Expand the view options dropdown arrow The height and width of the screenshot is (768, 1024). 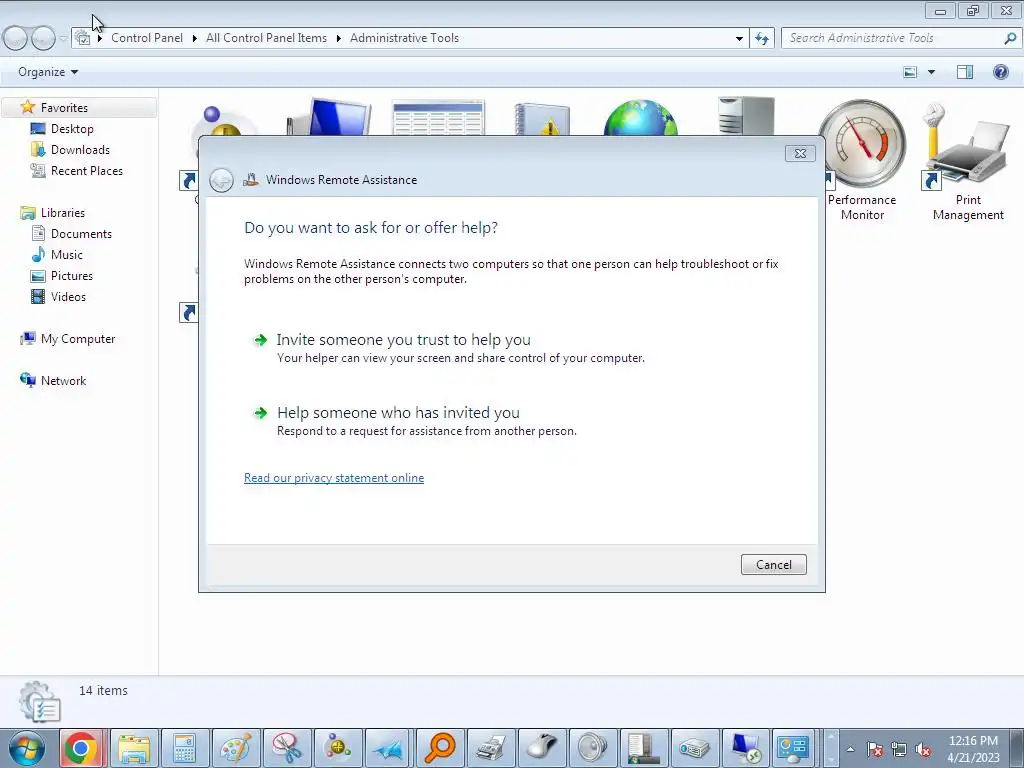coord(931,72)
